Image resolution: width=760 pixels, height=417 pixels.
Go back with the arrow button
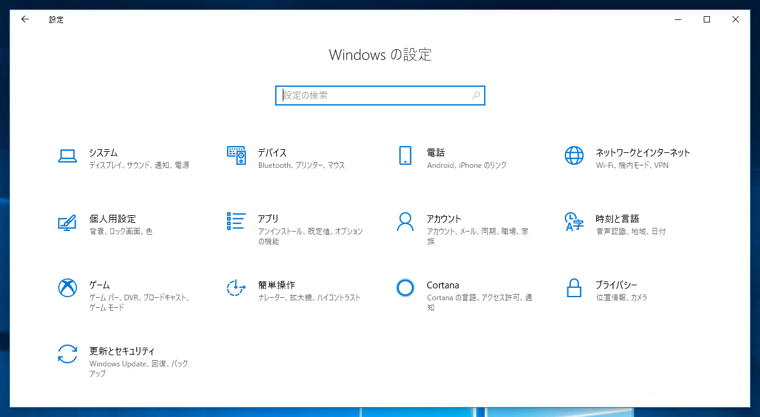point(25,19)
